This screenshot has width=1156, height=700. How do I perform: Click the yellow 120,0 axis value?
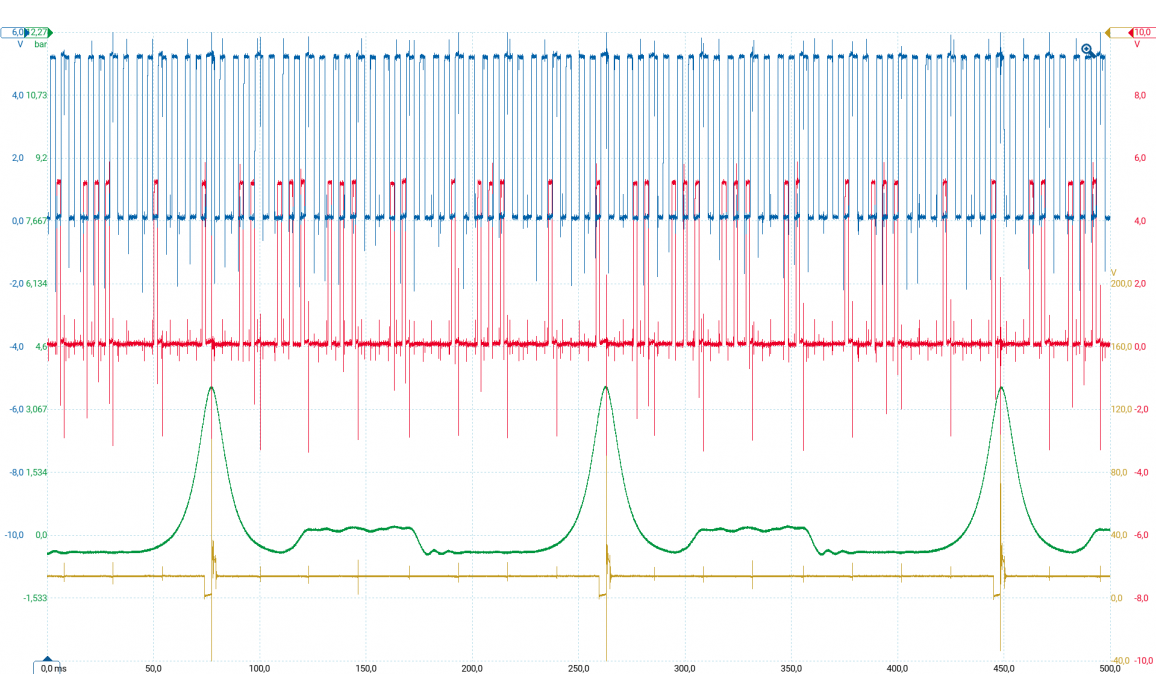(x=1121, y=409)
